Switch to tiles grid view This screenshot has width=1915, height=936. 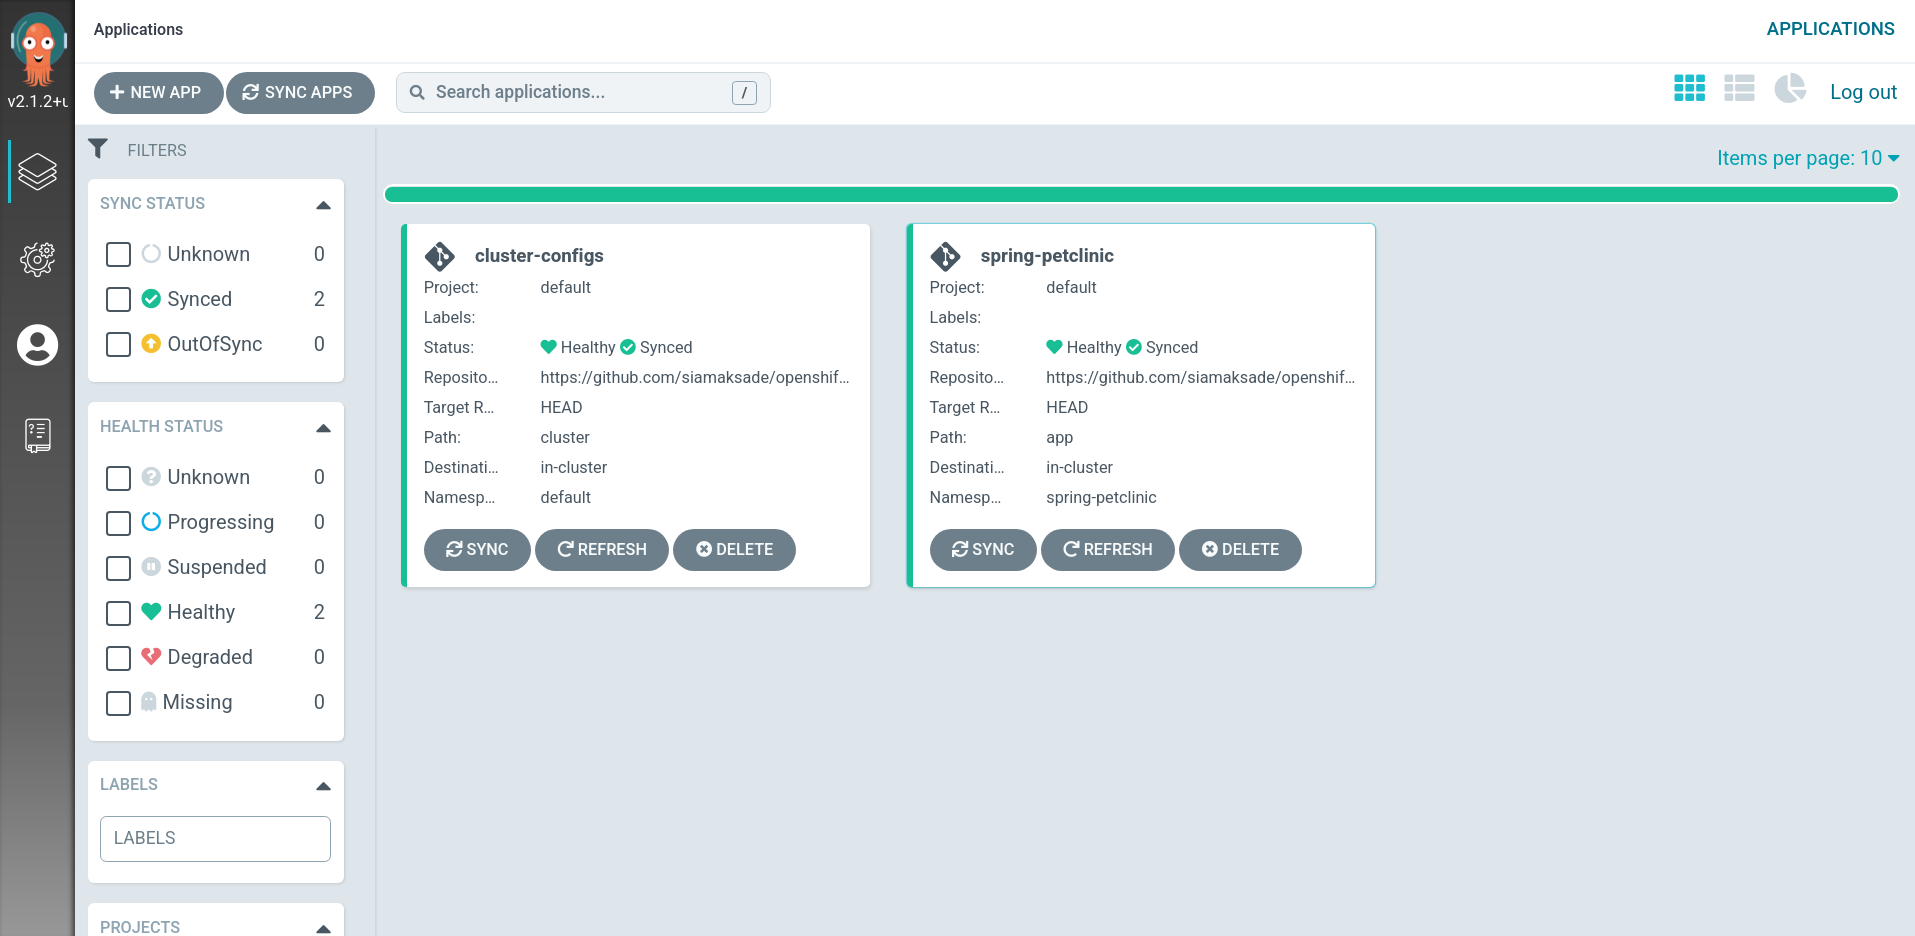[x=1689, y=89]
